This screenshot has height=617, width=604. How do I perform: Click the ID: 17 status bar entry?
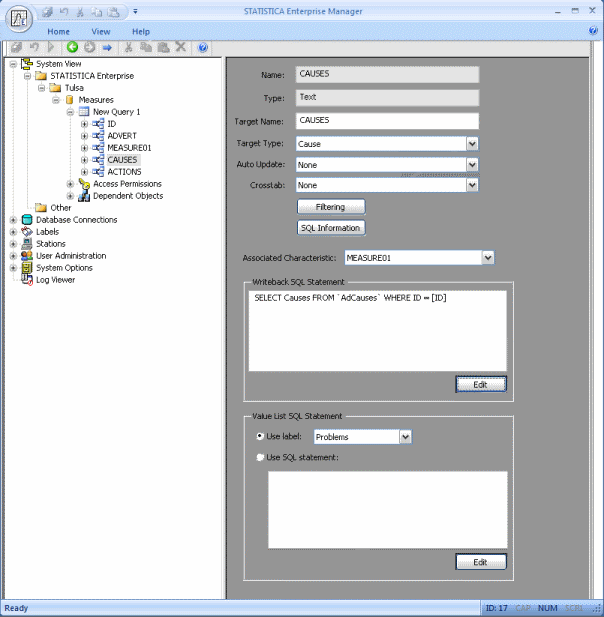pyautogui.click(x=496, y=608)
